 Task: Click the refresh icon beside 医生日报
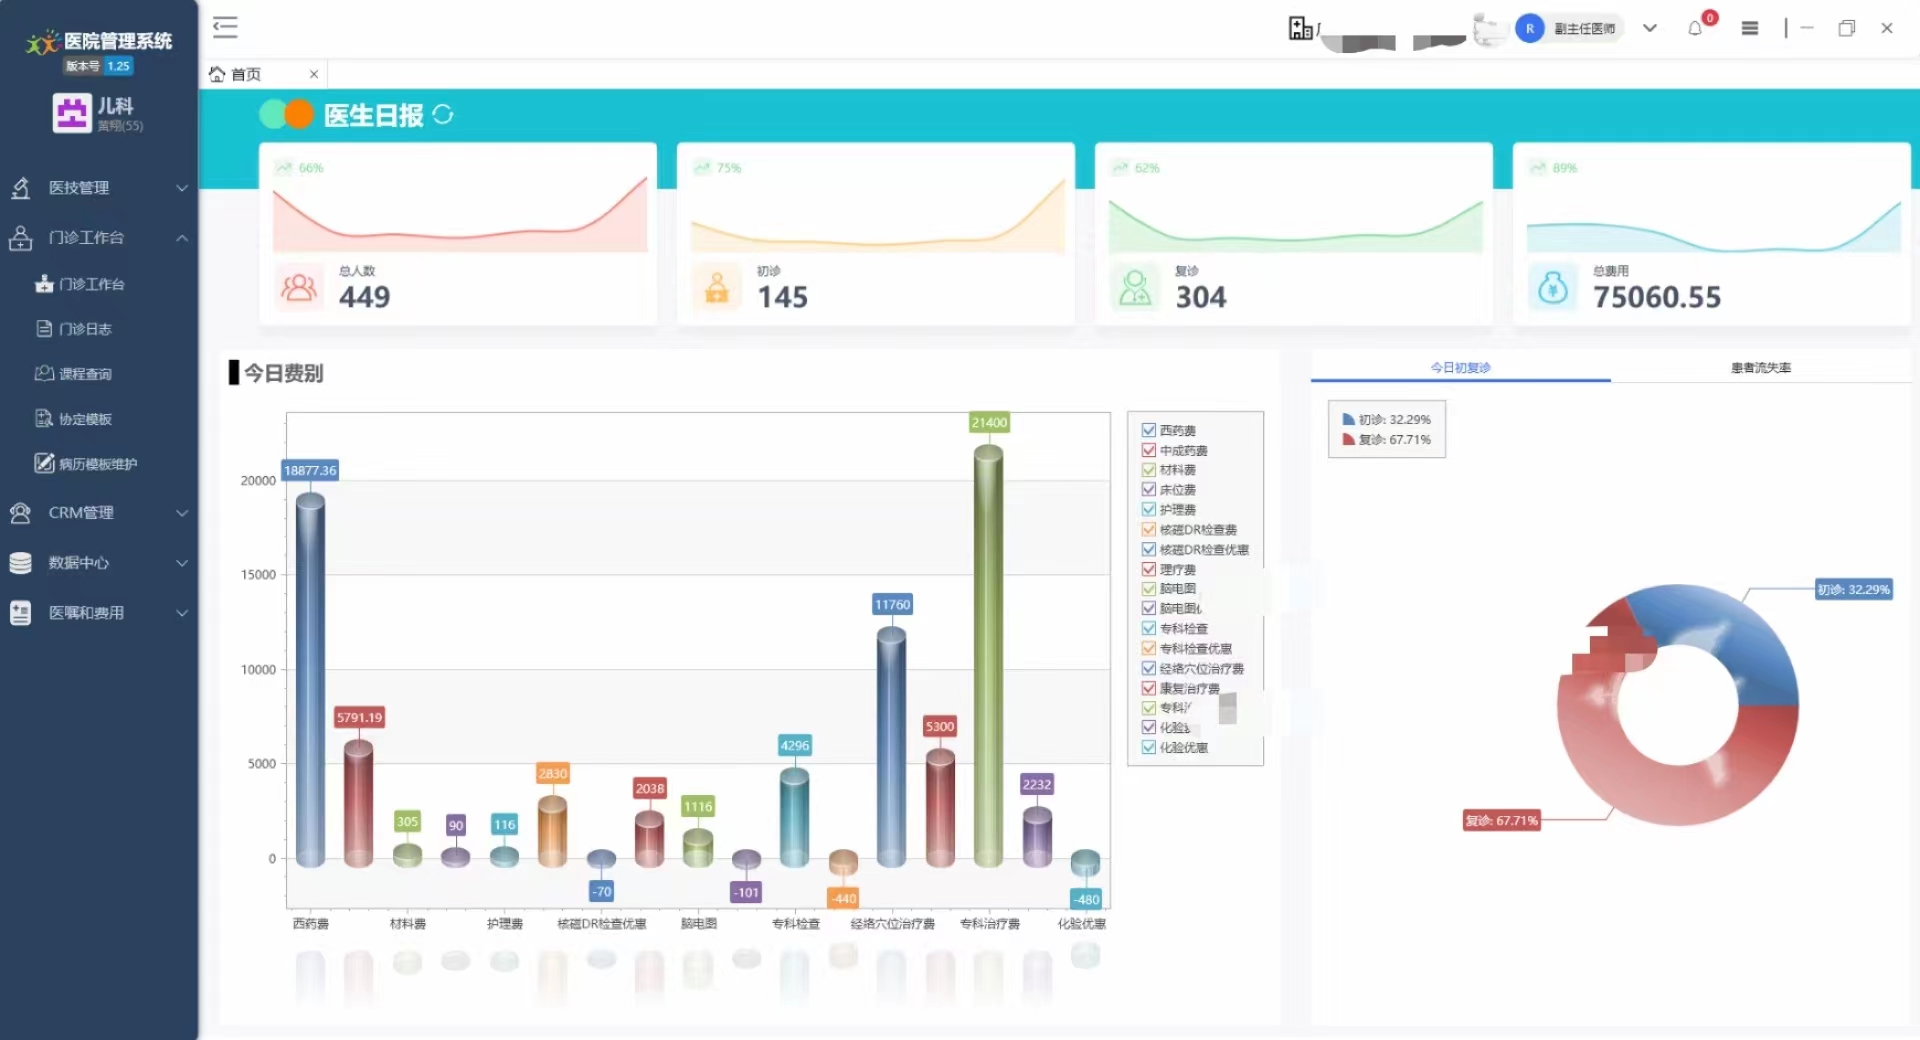tap(443, 115)
